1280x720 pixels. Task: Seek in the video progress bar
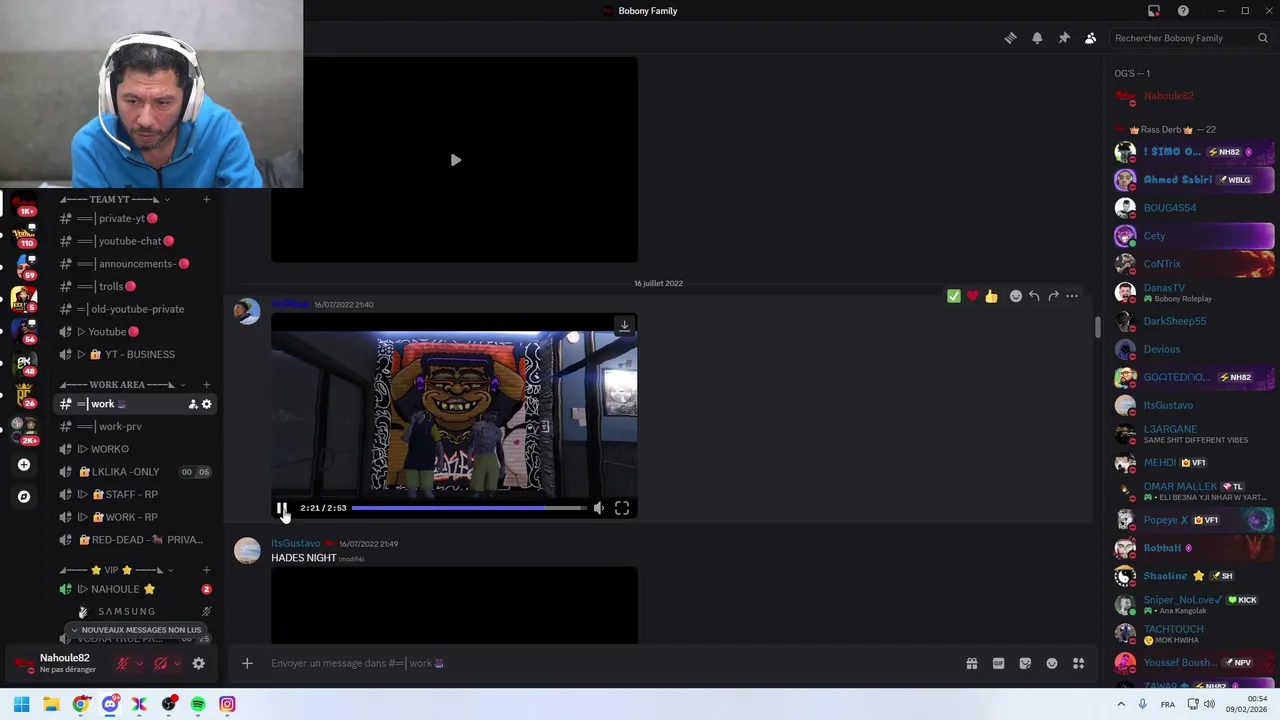coord(468,508)
